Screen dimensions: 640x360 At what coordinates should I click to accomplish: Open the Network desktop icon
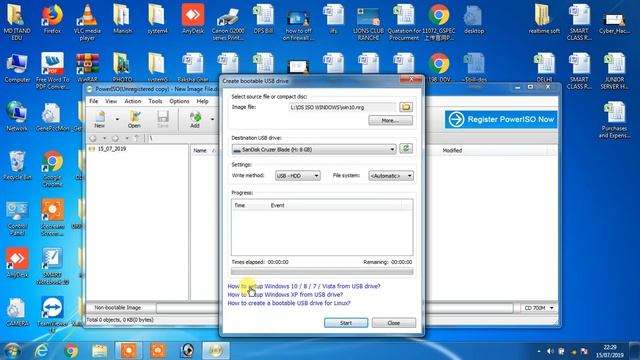tap(17, 116)
